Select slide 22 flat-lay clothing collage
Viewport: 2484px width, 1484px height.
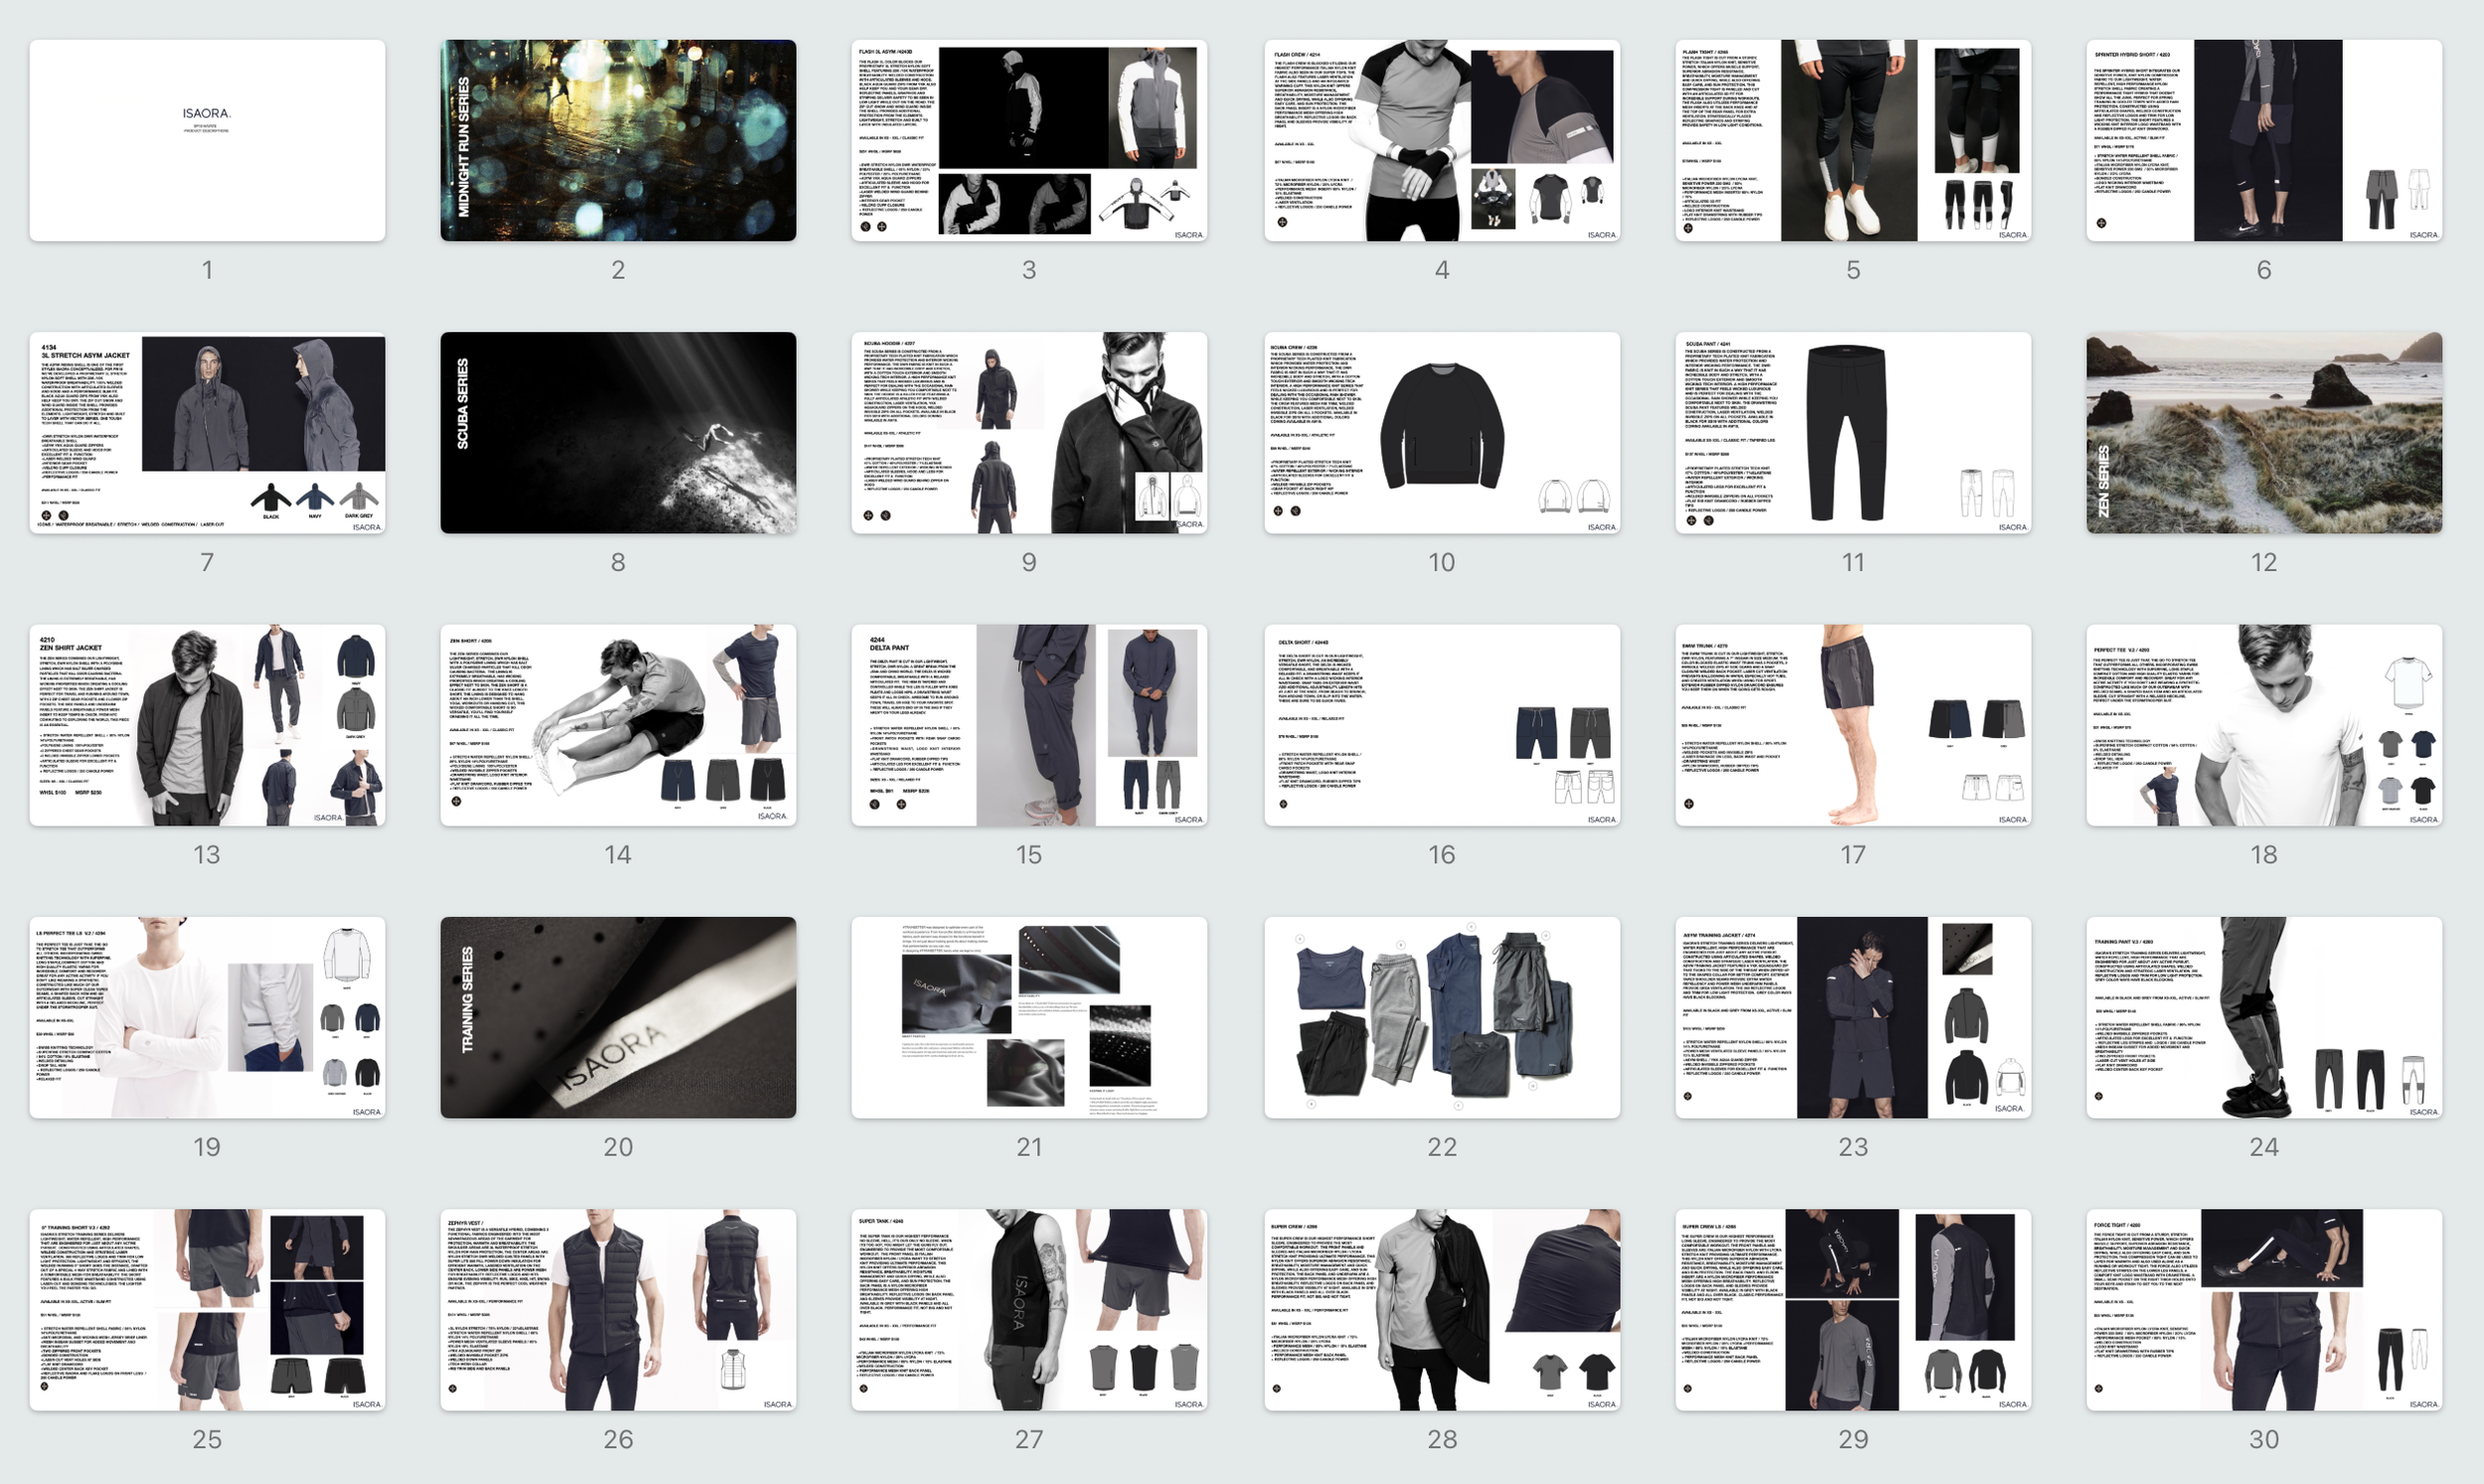1441,1017
